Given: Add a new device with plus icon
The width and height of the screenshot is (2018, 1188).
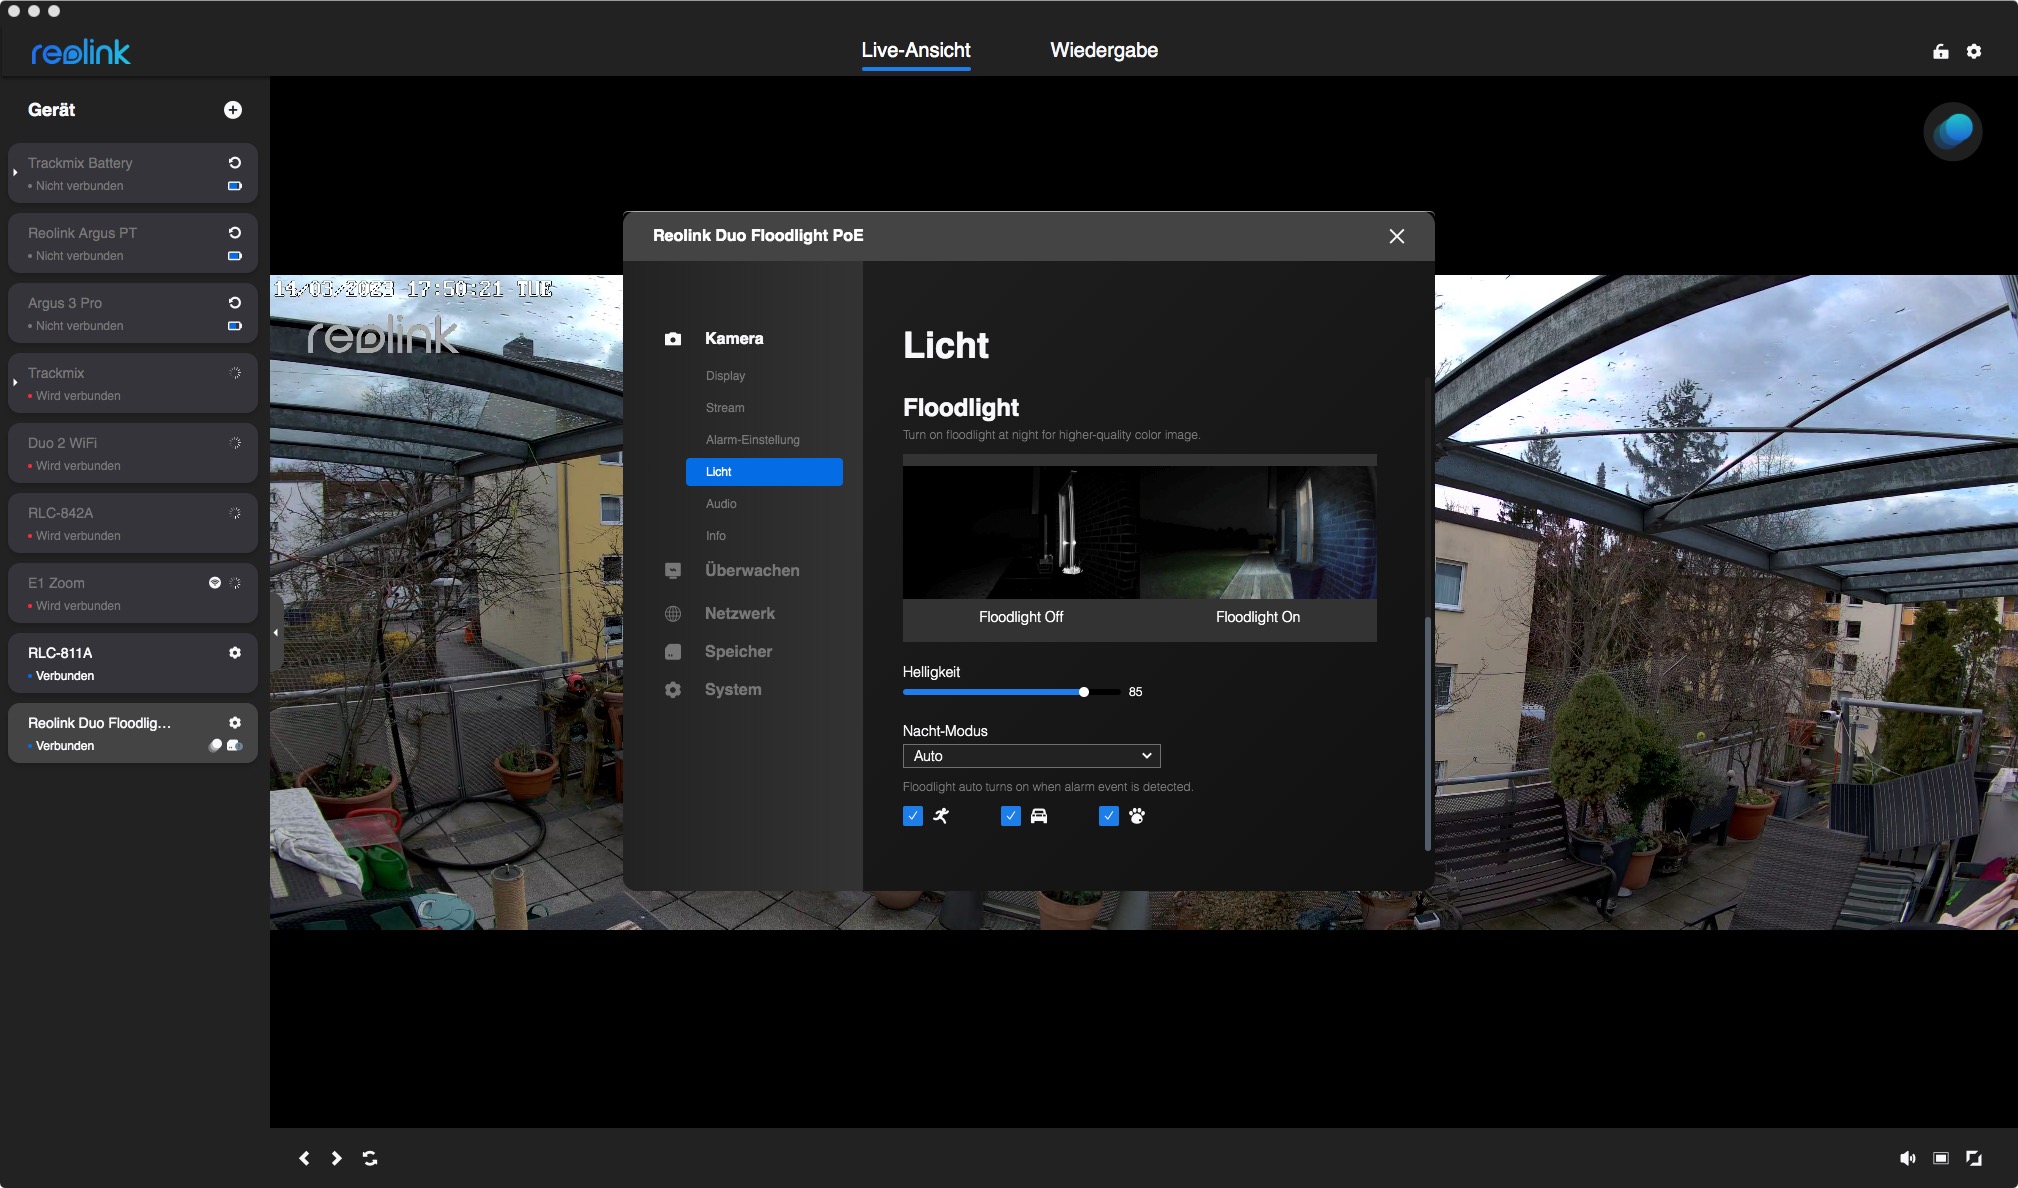Looking at the screenshot, I should [x=233, y=110].
